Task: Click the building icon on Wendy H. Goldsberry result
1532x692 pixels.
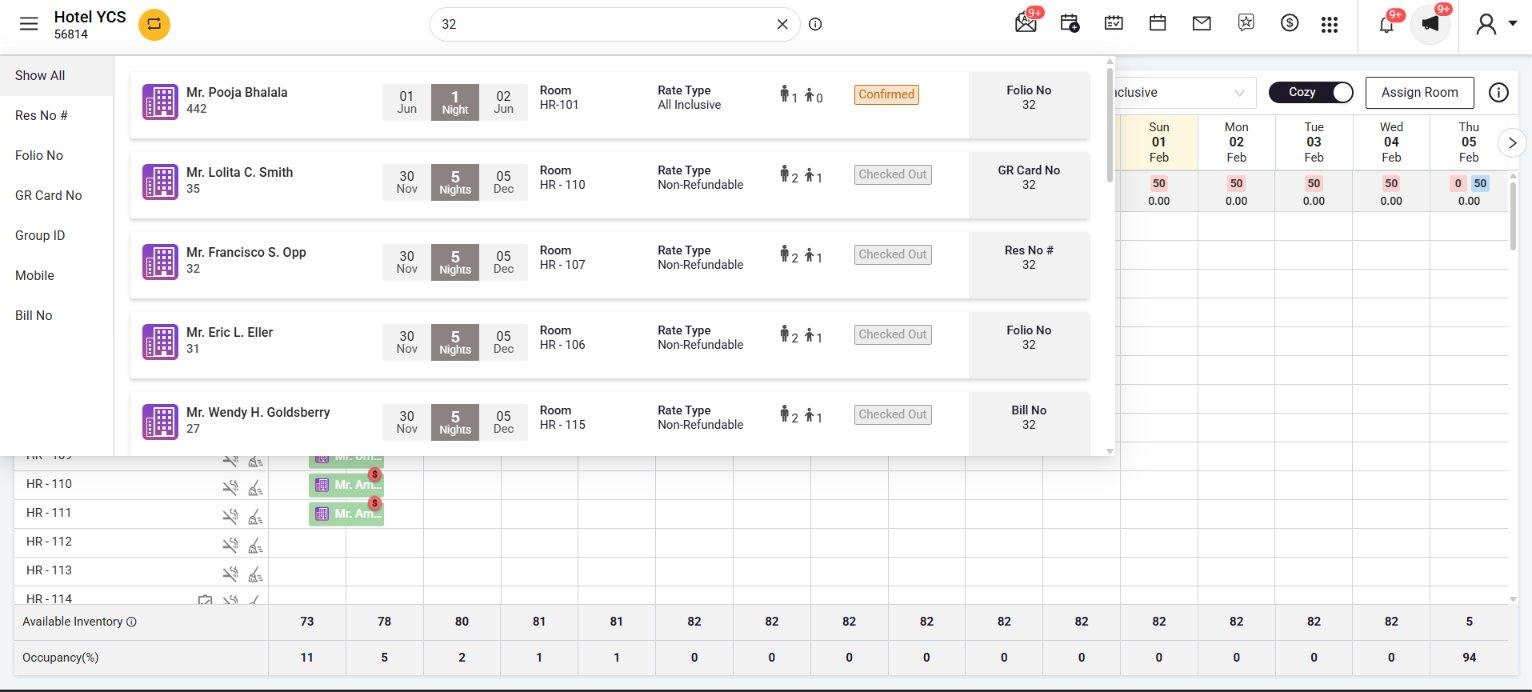Action: (x=160, y=422)
